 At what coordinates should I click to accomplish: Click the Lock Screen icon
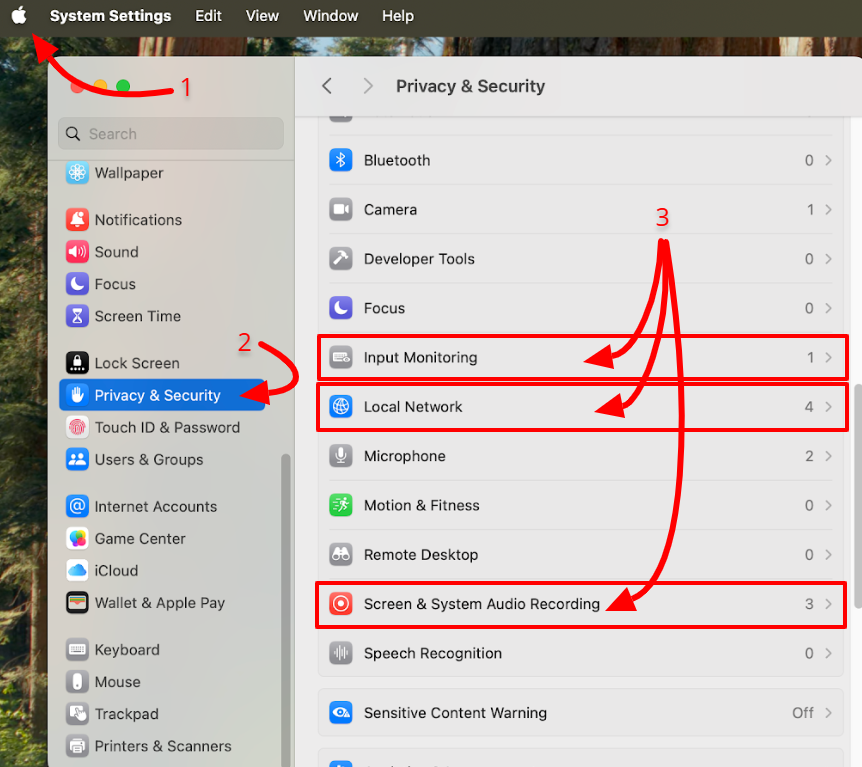(77, 363)
